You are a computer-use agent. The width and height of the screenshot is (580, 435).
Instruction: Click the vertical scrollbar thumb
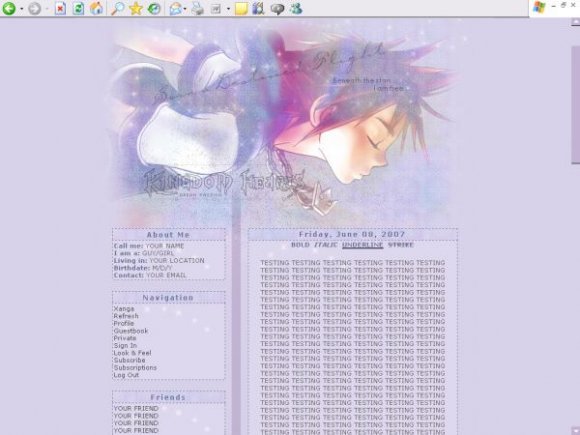(x=576, y=104)
